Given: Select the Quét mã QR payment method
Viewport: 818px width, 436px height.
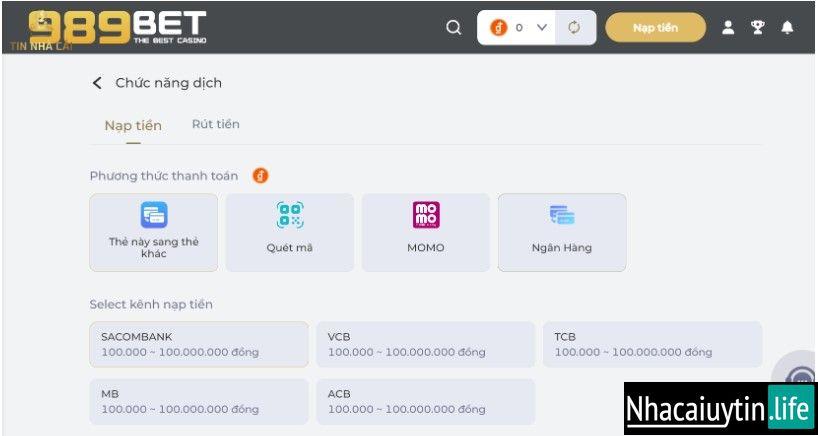Looking at the screenshot, I should click(289, 232).
